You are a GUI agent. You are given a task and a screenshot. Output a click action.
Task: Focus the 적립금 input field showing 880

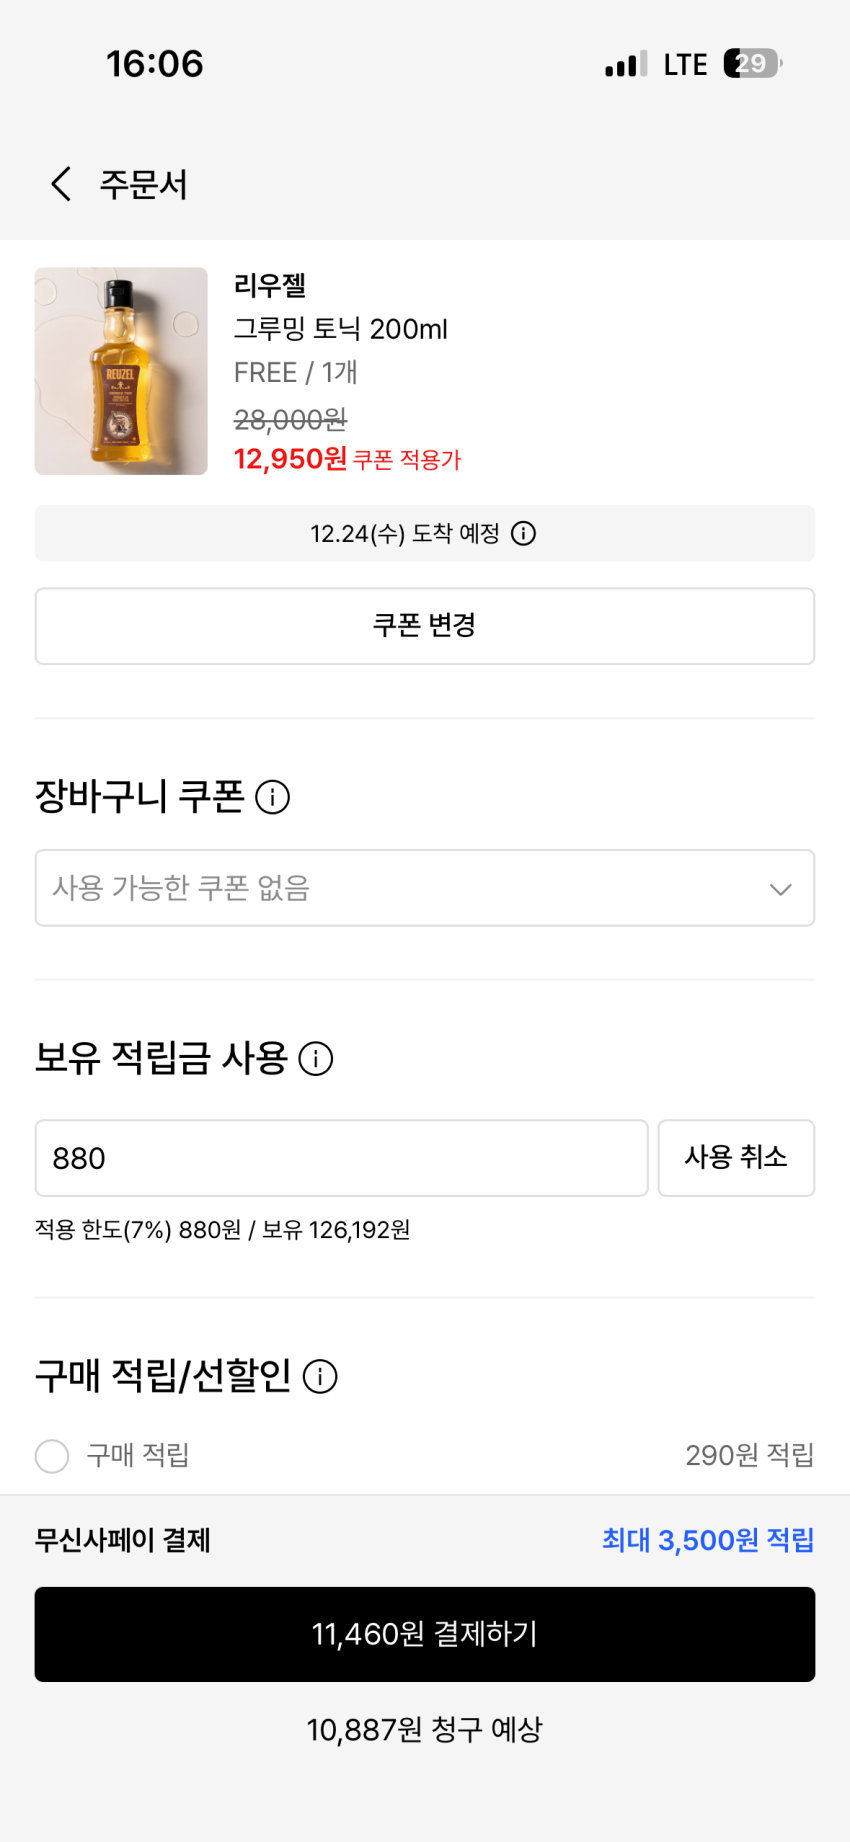(341, 1158)
